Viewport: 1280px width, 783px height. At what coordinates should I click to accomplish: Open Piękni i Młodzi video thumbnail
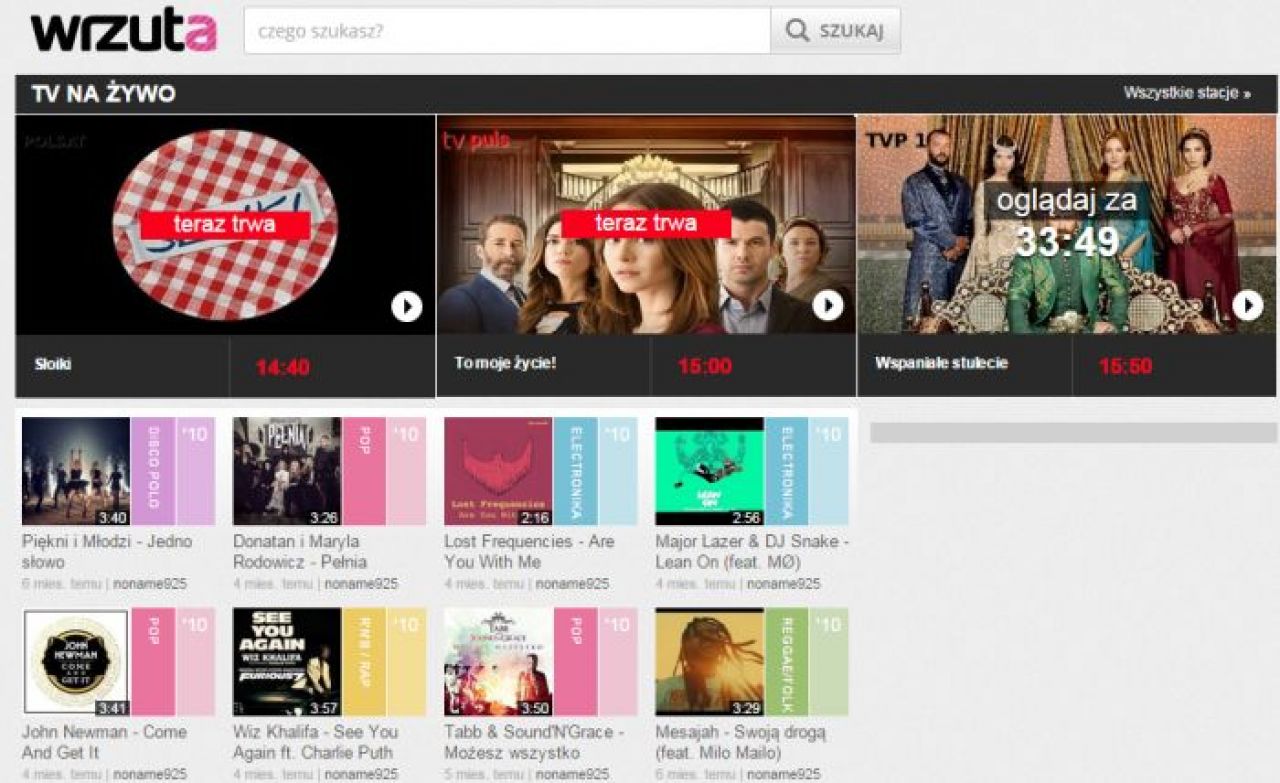pos(76,471)
